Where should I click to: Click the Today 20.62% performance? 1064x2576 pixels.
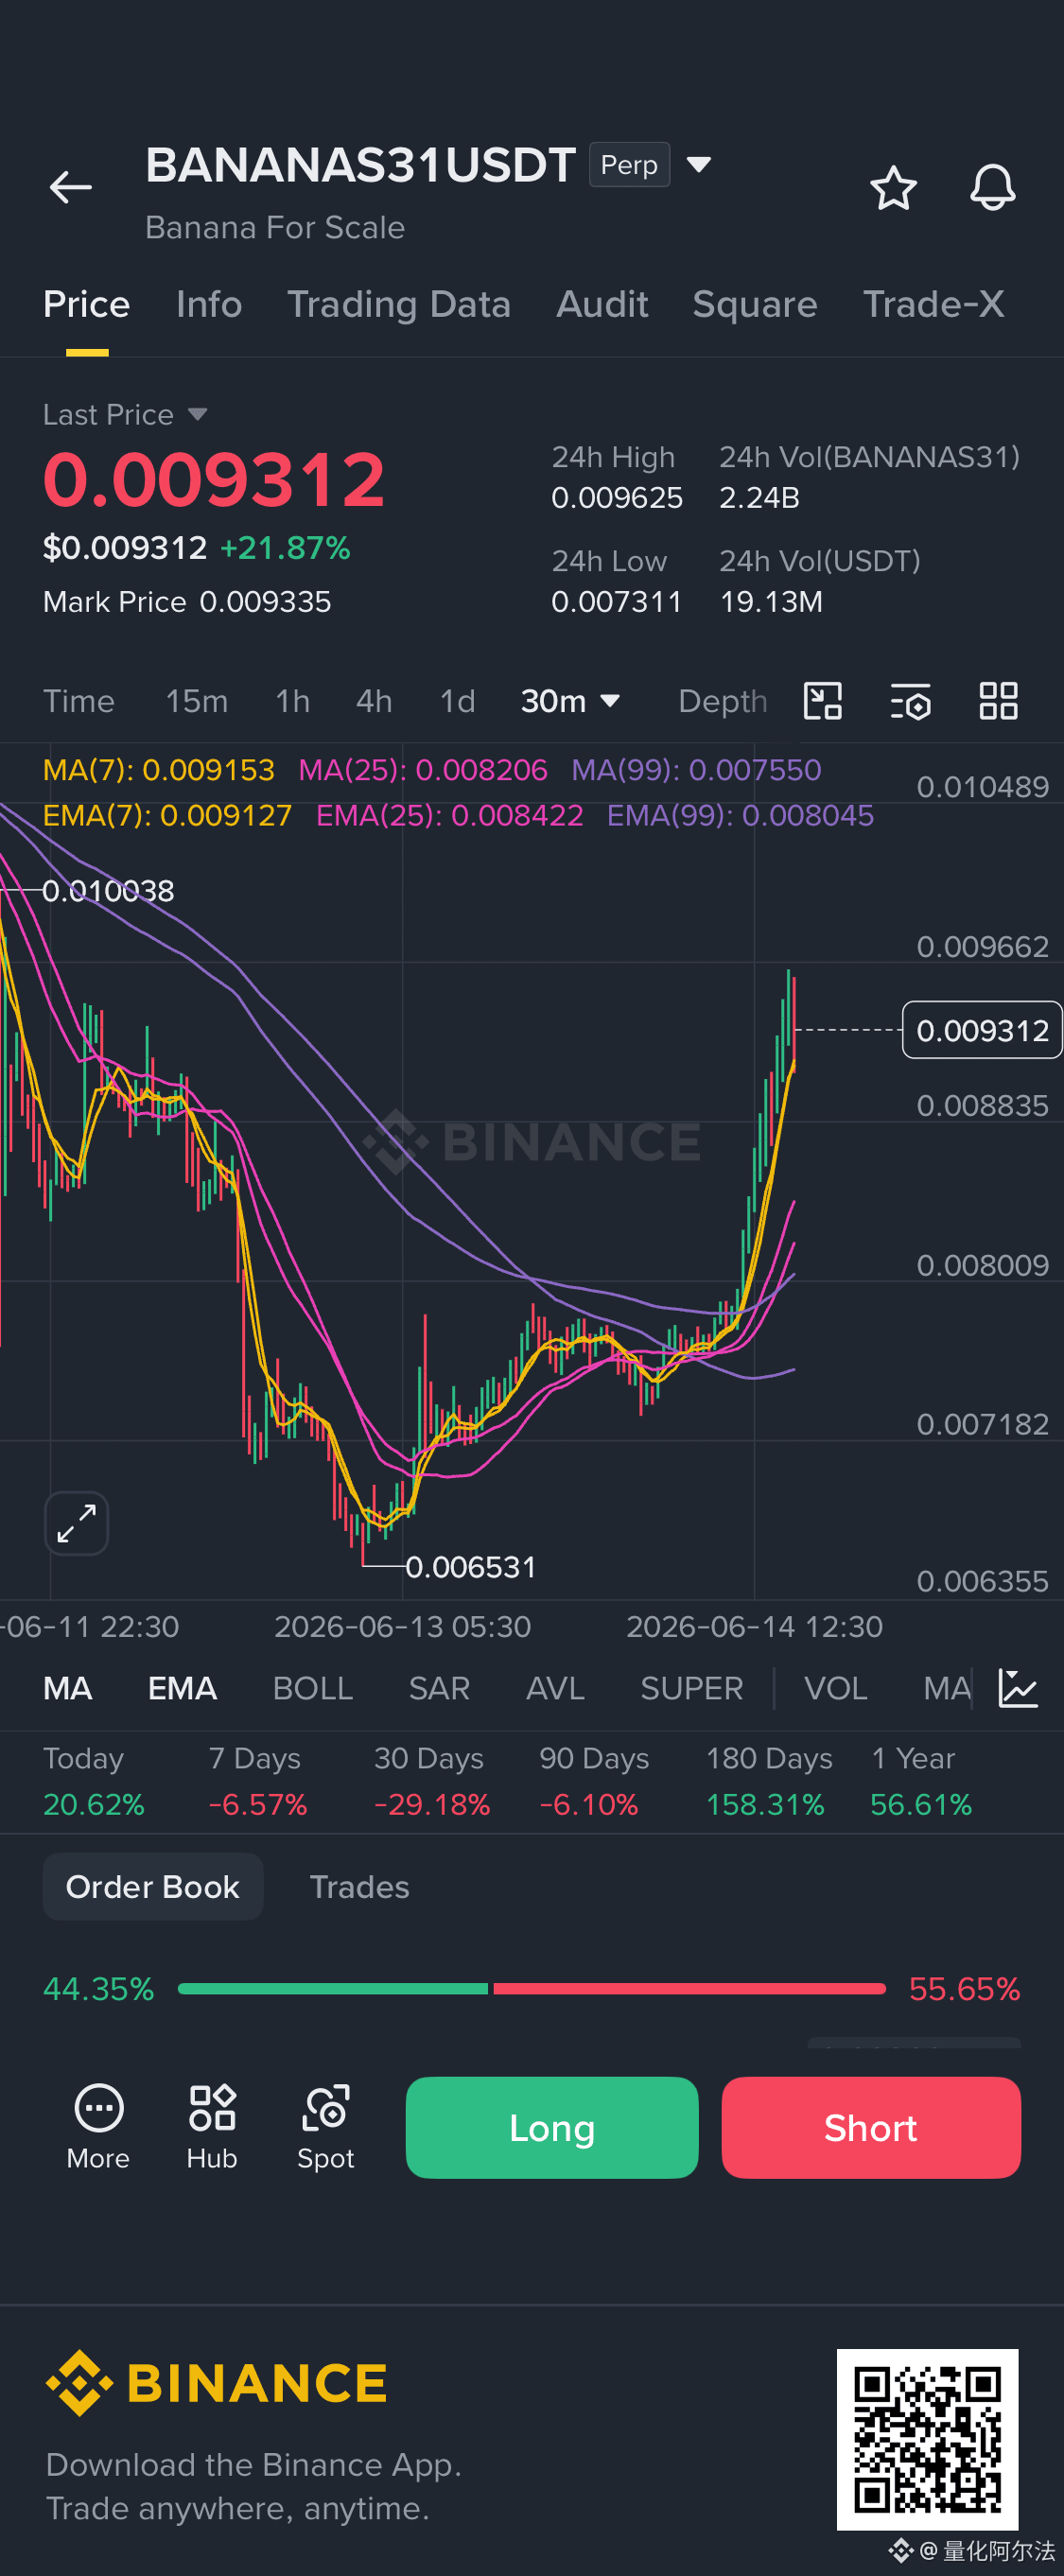(x=94, y=1781)
